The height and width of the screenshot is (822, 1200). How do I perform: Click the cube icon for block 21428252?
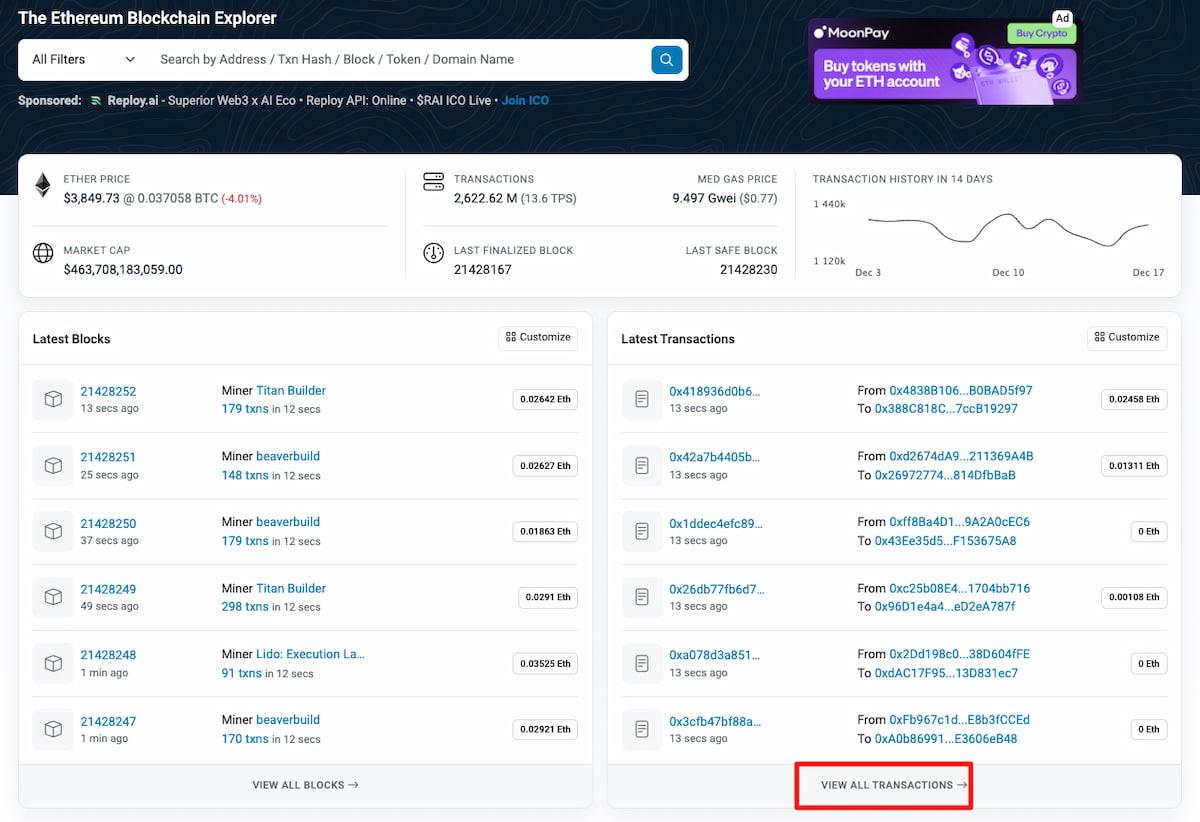[52, 399]
